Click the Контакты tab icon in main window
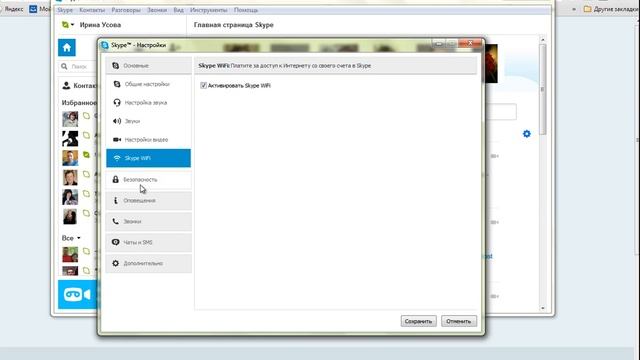The width and height of the screenshot is (640, 360). point(66,86)
